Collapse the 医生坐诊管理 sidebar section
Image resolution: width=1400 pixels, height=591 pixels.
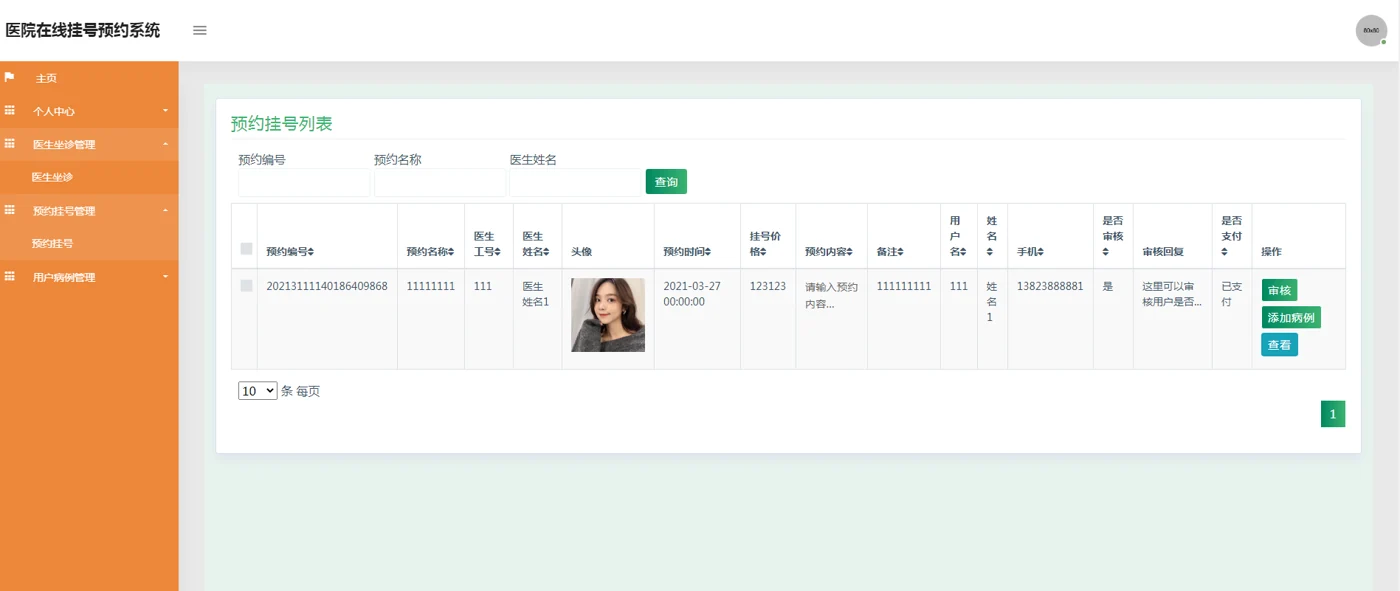tap(89, 144)
